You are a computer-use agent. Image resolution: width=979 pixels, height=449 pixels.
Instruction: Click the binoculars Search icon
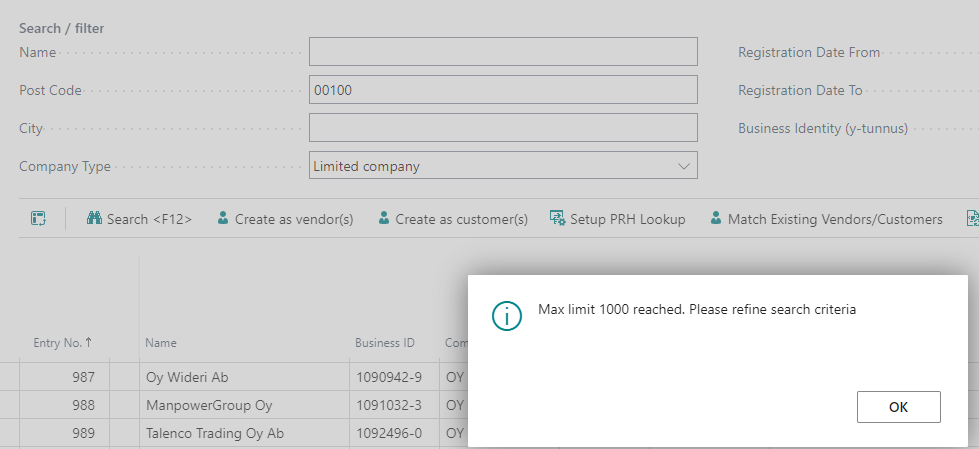click(x=94, y=219)
